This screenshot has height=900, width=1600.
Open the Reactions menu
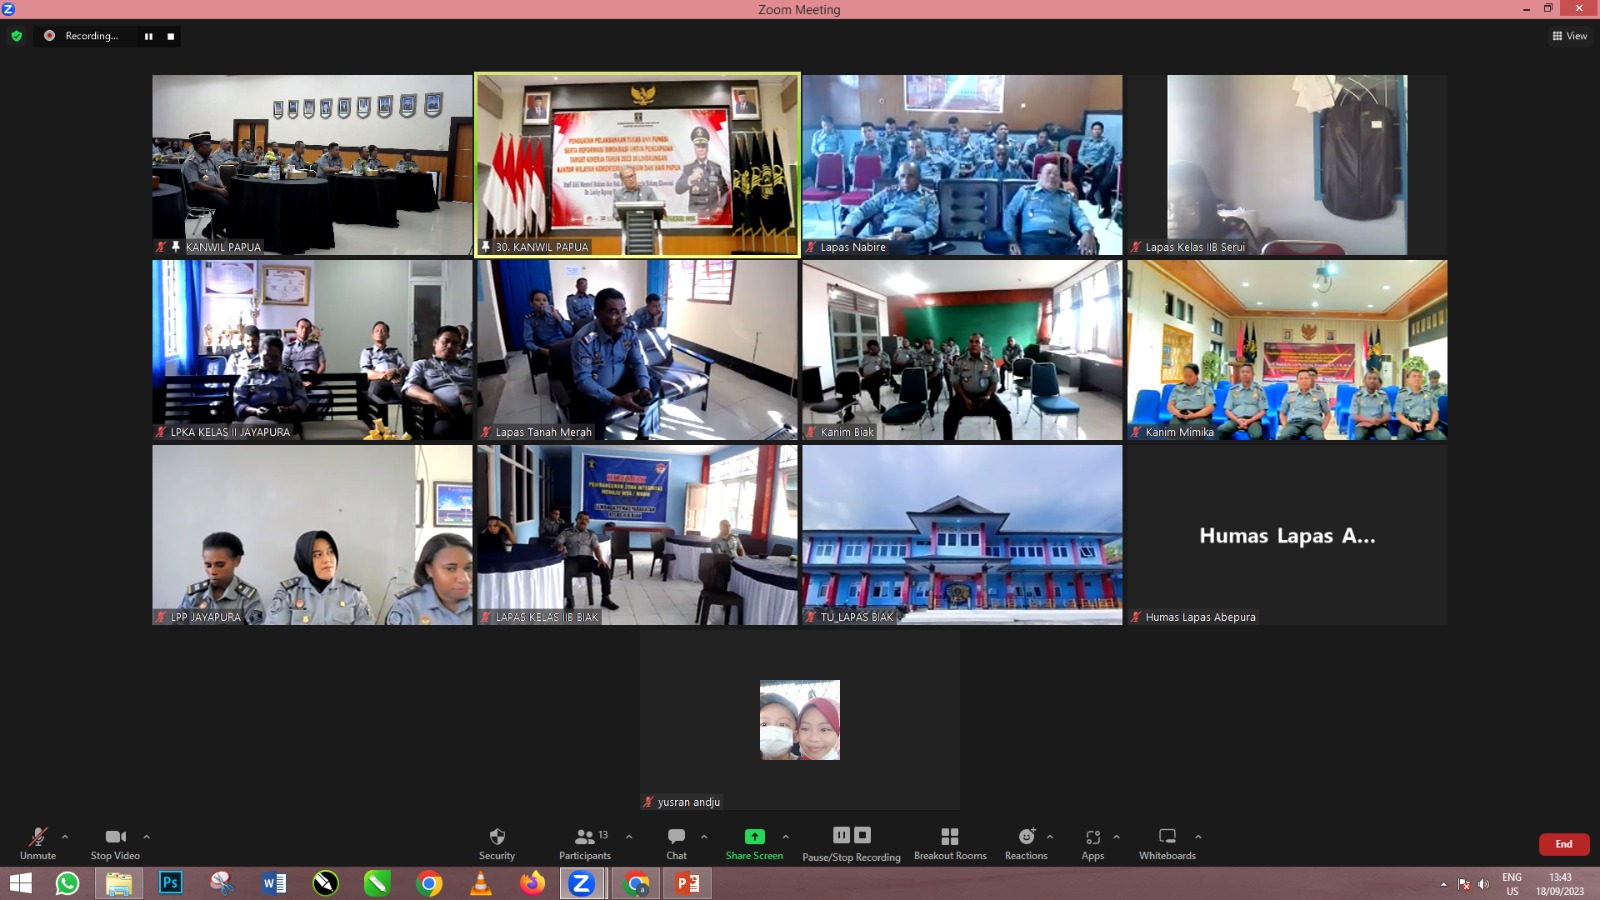pyautogui.click(x=1026, y=837)
